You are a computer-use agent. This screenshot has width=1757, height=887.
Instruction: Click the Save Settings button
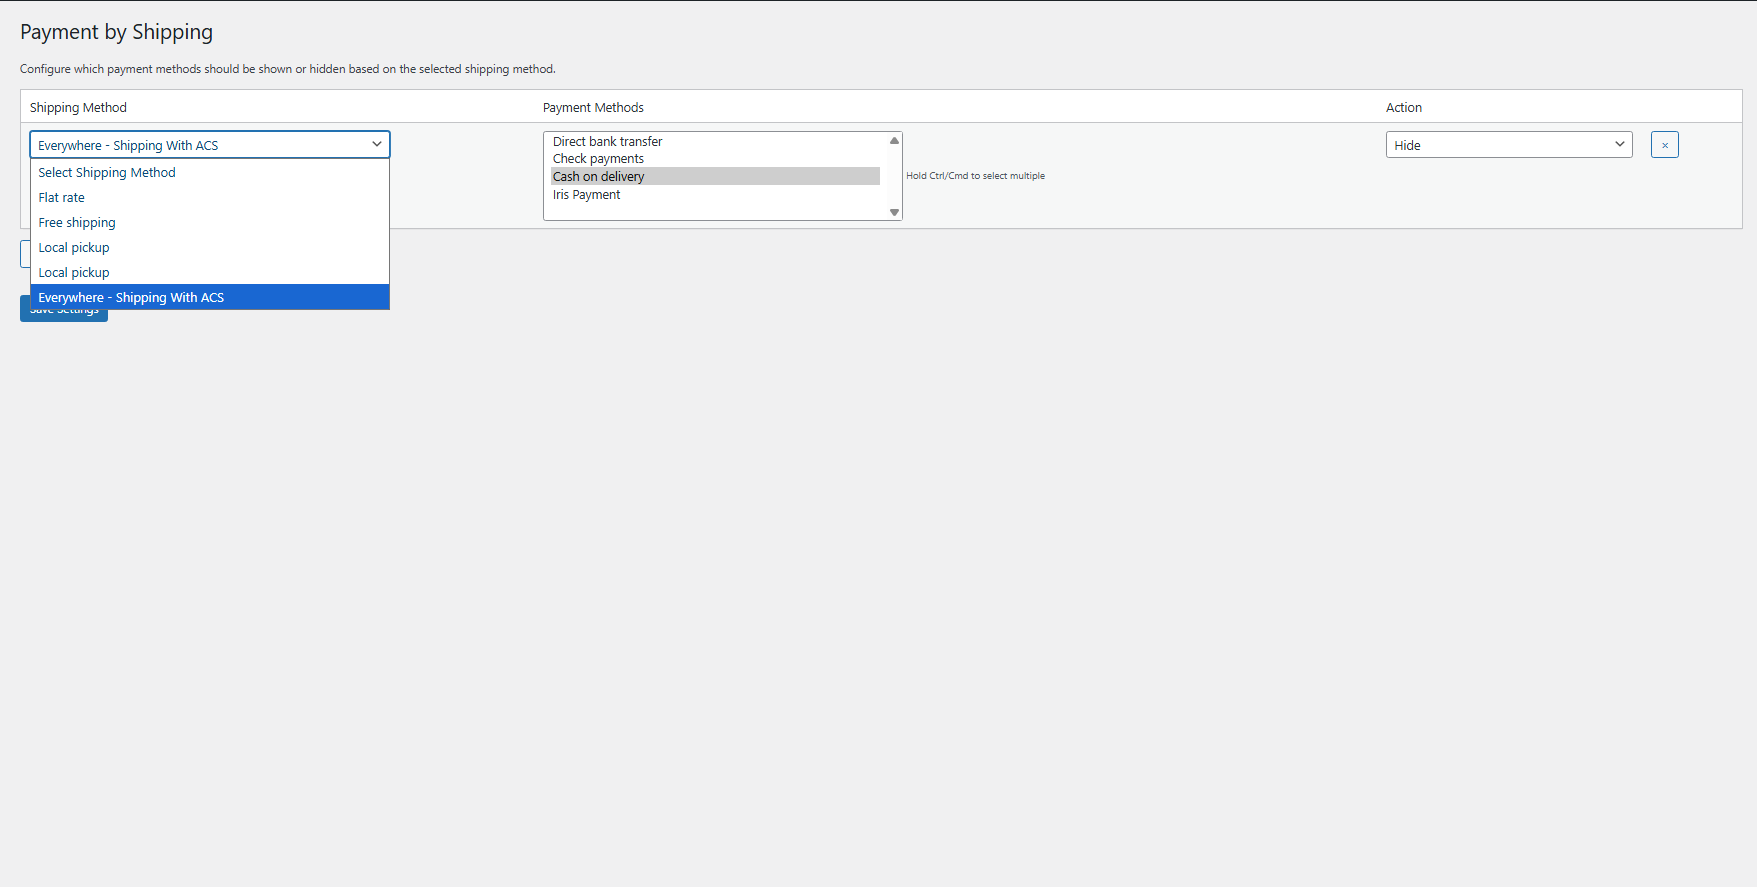64,315
